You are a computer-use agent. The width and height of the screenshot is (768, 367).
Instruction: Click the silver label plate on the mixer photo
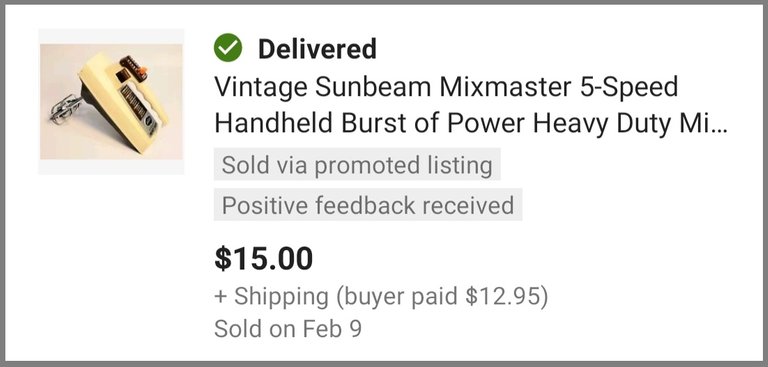tap(140, 111)
